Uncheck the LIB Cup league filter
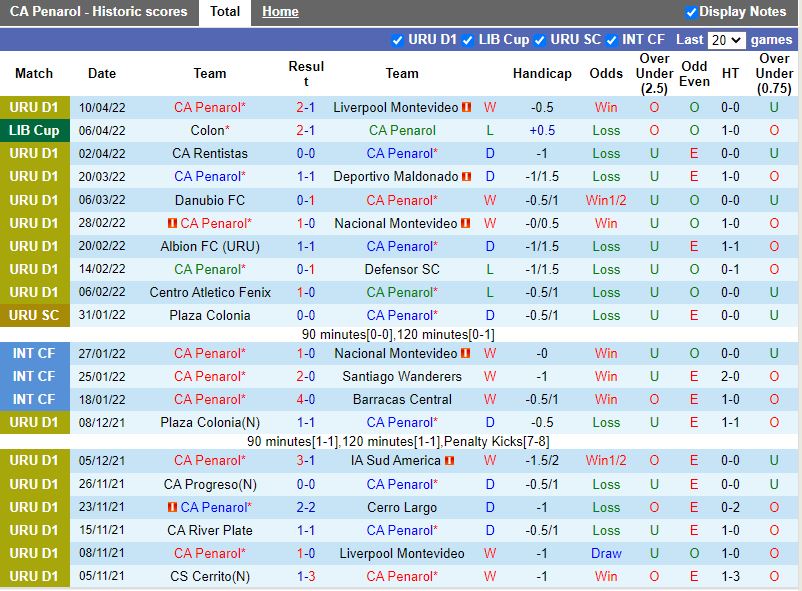The height and width of the screenshot is (591, 802). point(467,40)
